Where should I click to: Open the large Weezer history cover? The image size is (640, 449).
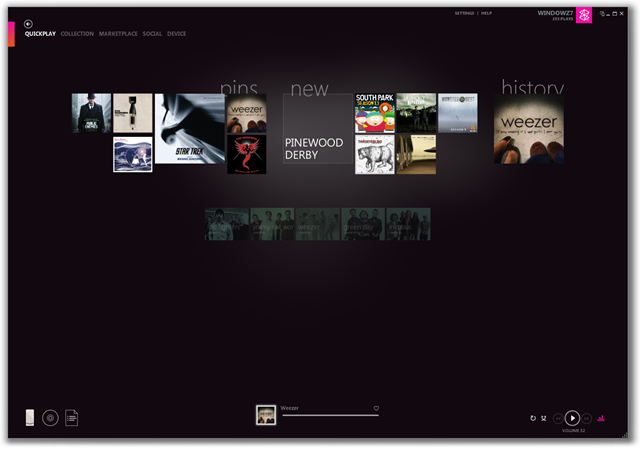[x=529, y=129]
